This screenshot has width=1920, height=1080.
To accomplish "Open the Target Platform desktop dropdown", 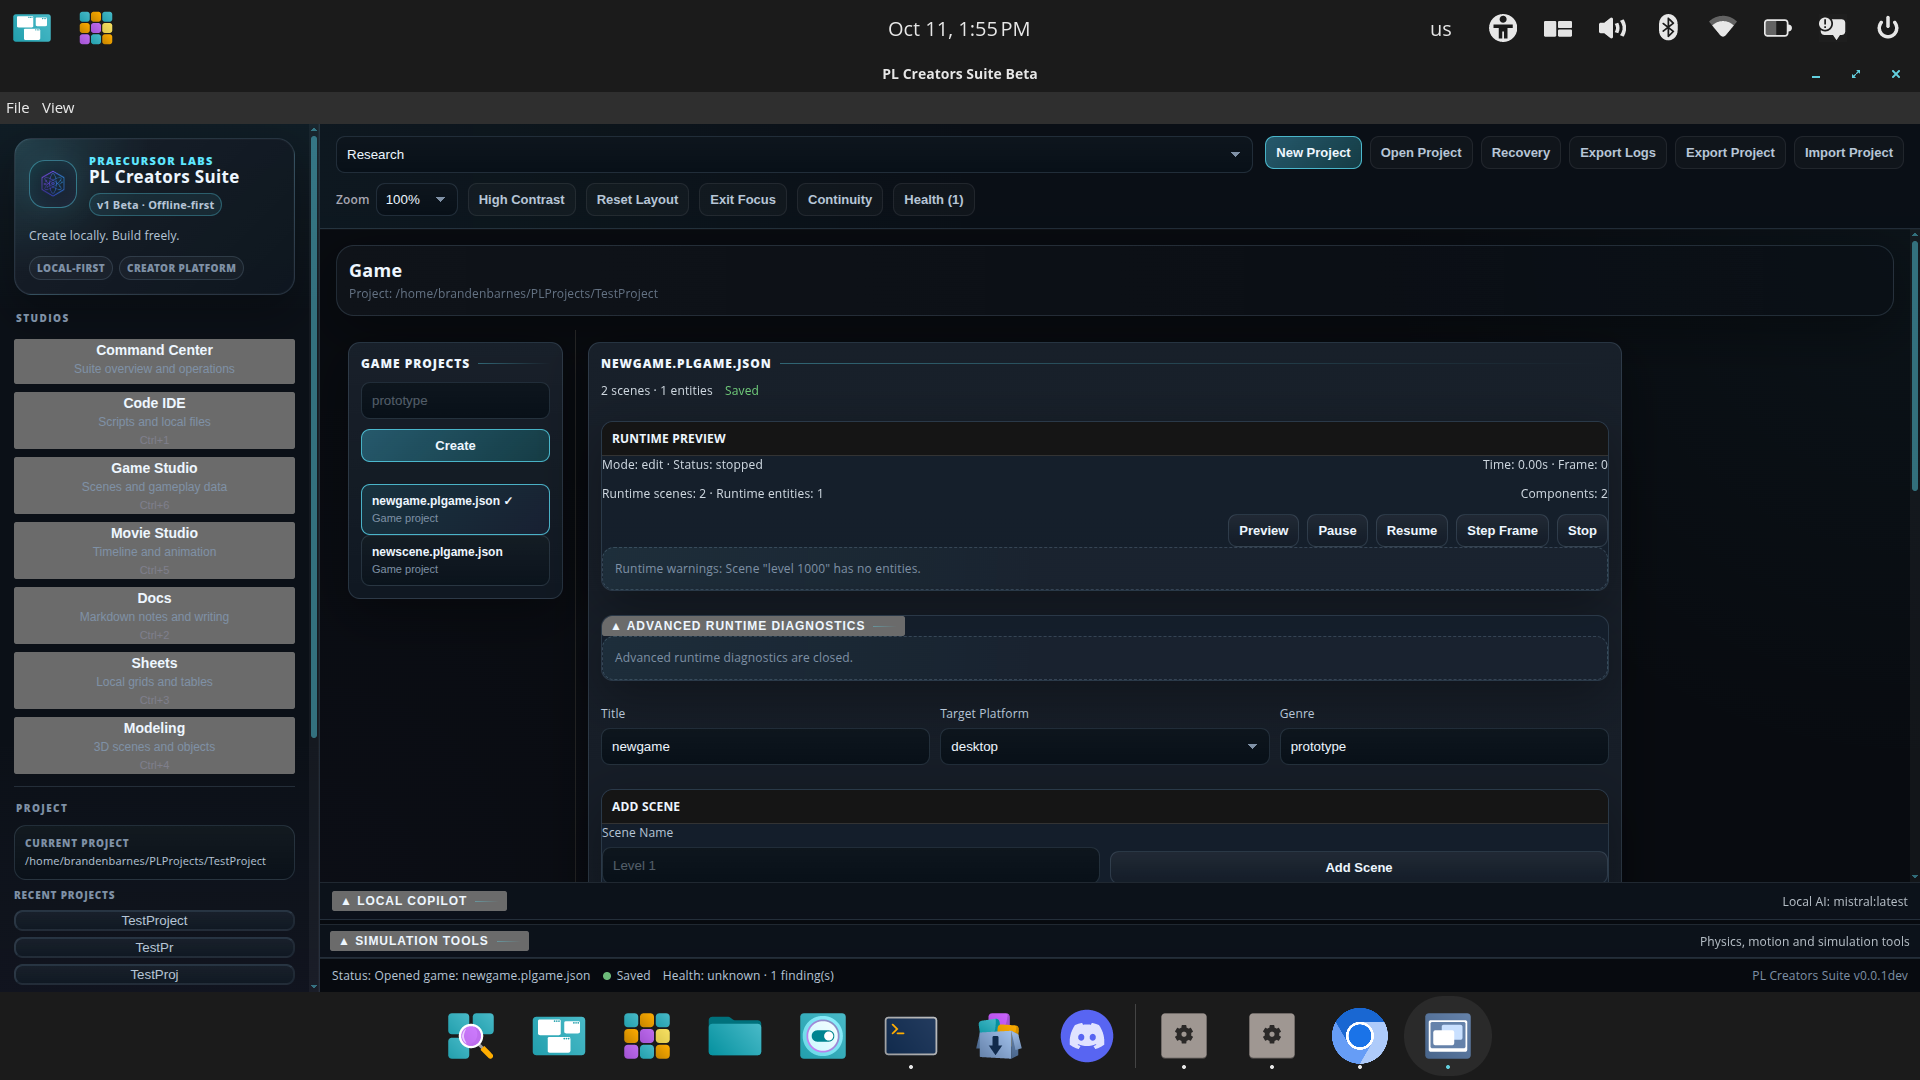I will pos(1104,747).
